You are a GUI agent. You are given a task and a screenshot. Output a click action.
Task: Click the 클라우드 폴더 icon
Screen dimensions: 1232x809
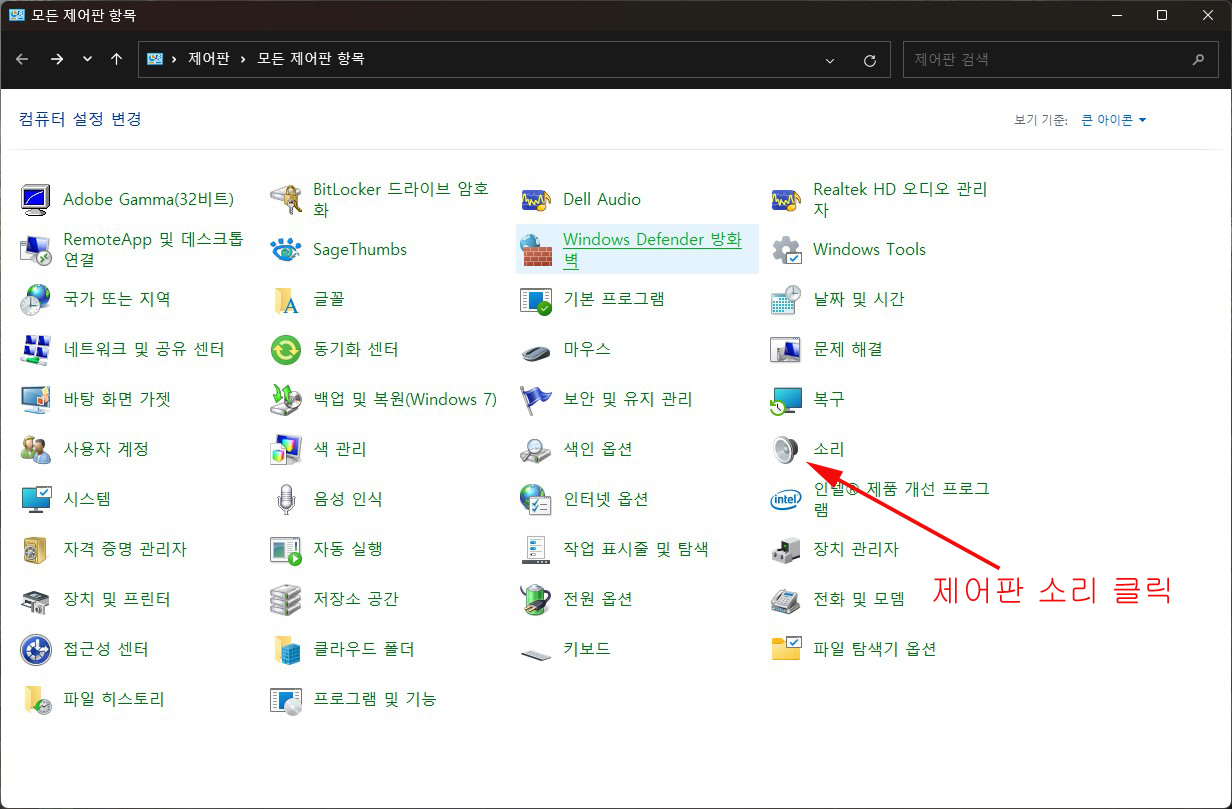(x=286, y=649)
